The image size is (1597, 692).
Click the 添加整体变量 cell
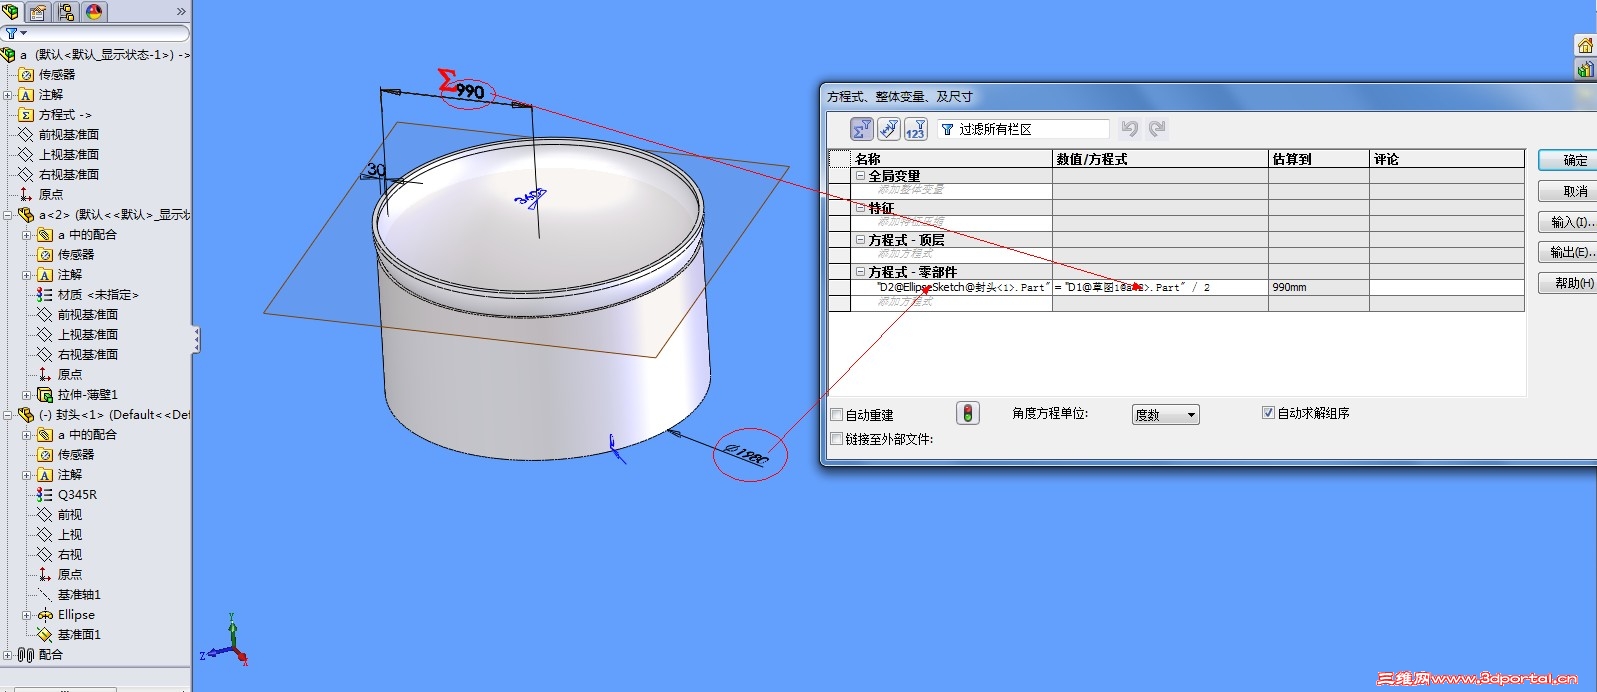(951, 190)
